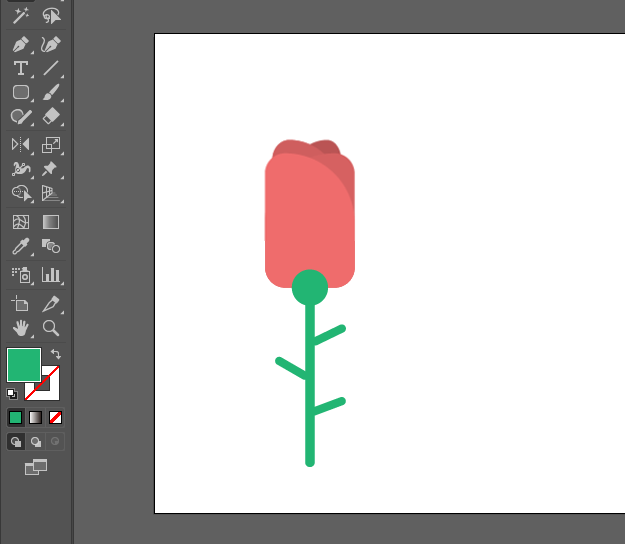Enable Draw Normal mode
The image size is (625, 544).
tap(16, 441)
